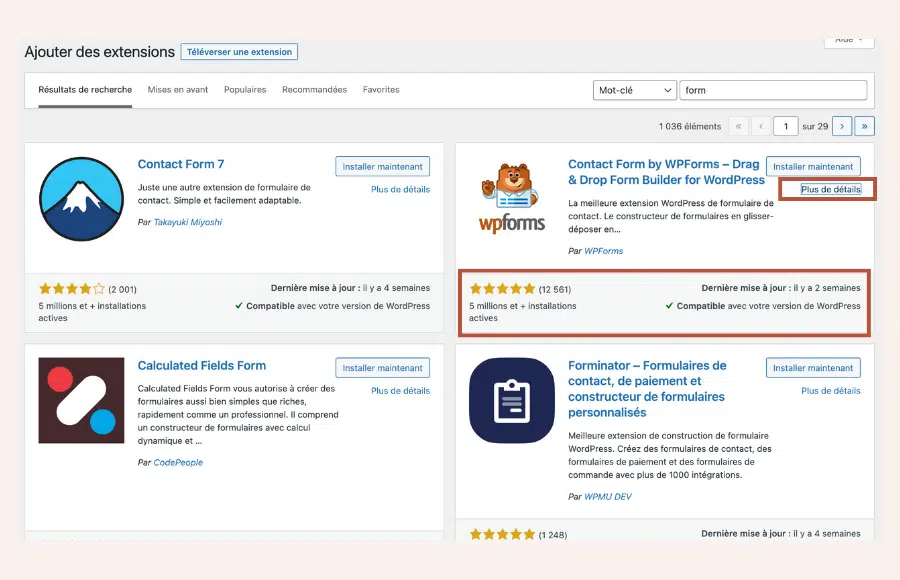Viewport: 900px width, 580px height.
Task: Install Contact Form 7 now
Action: click(383, 167)
